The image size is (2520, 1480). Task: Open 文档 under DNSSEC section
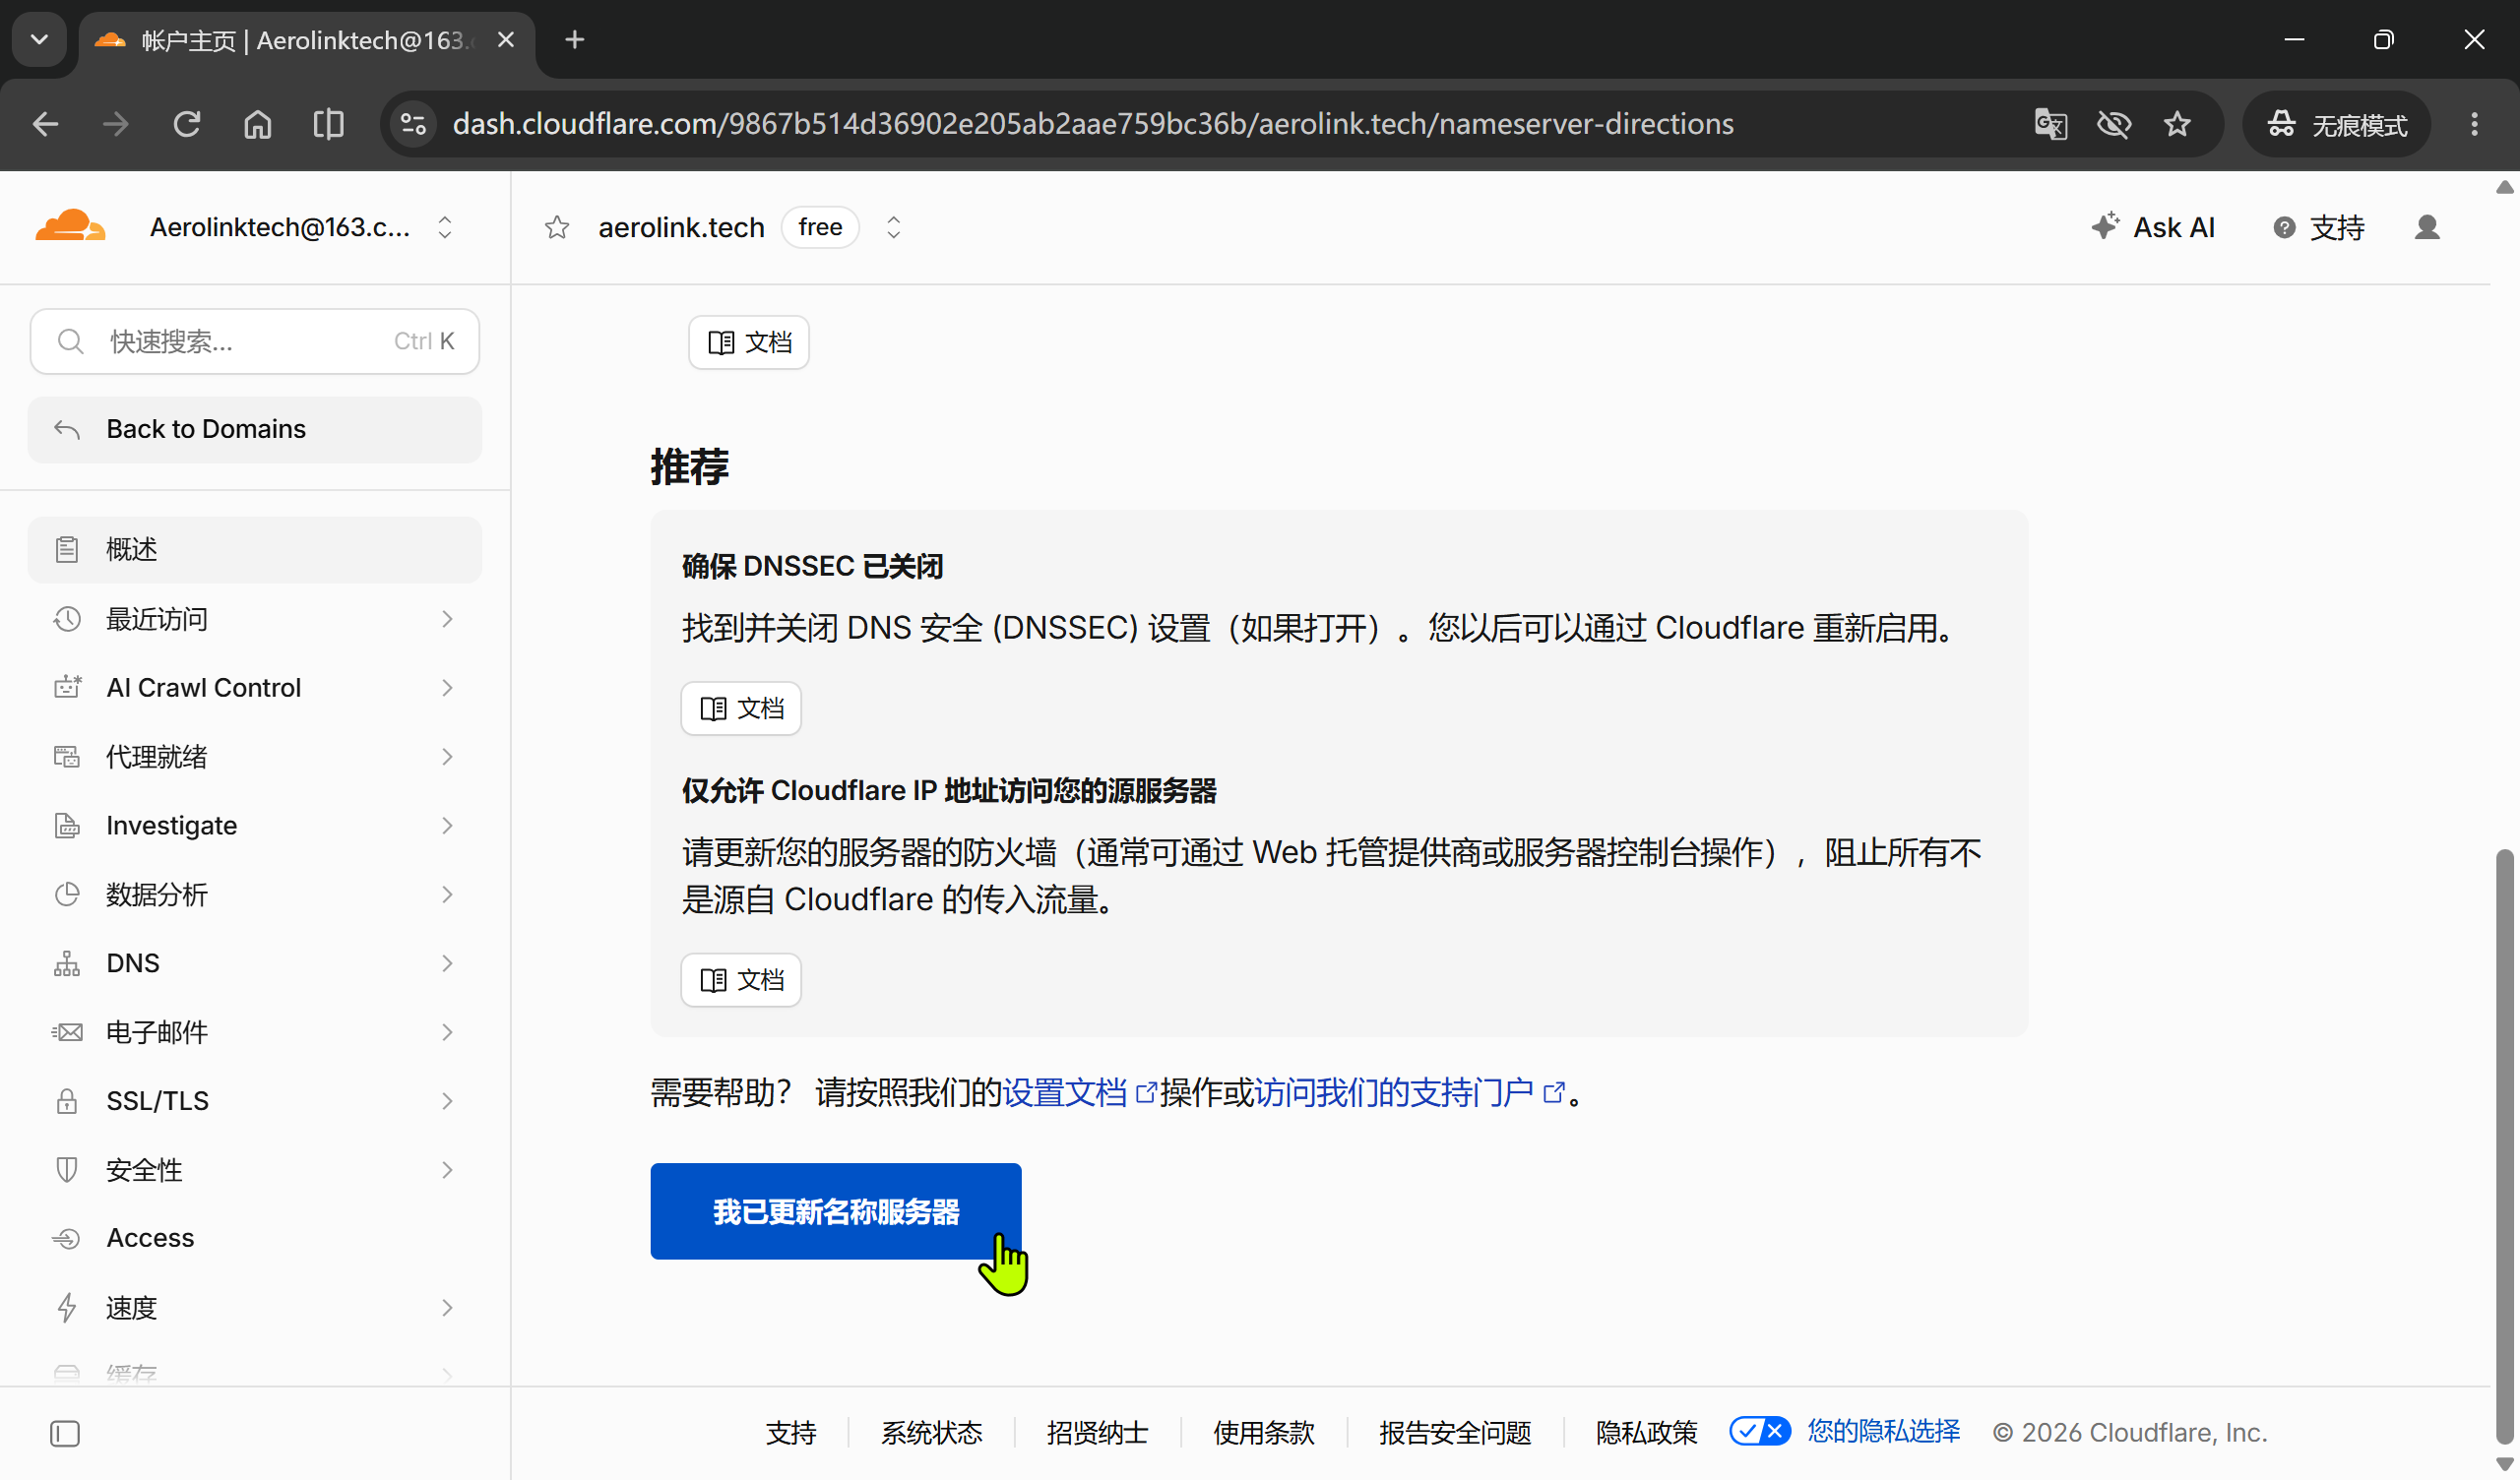(x=741, y=708)
